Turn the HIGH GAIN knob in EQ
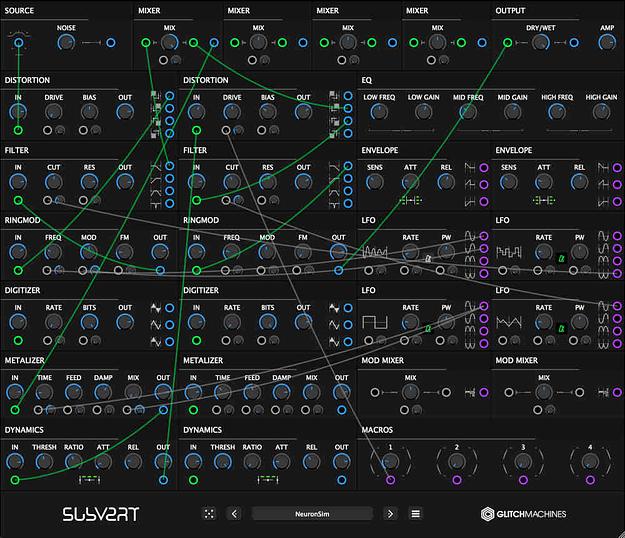This screenshot has height=538, width=625. [601, 112]
